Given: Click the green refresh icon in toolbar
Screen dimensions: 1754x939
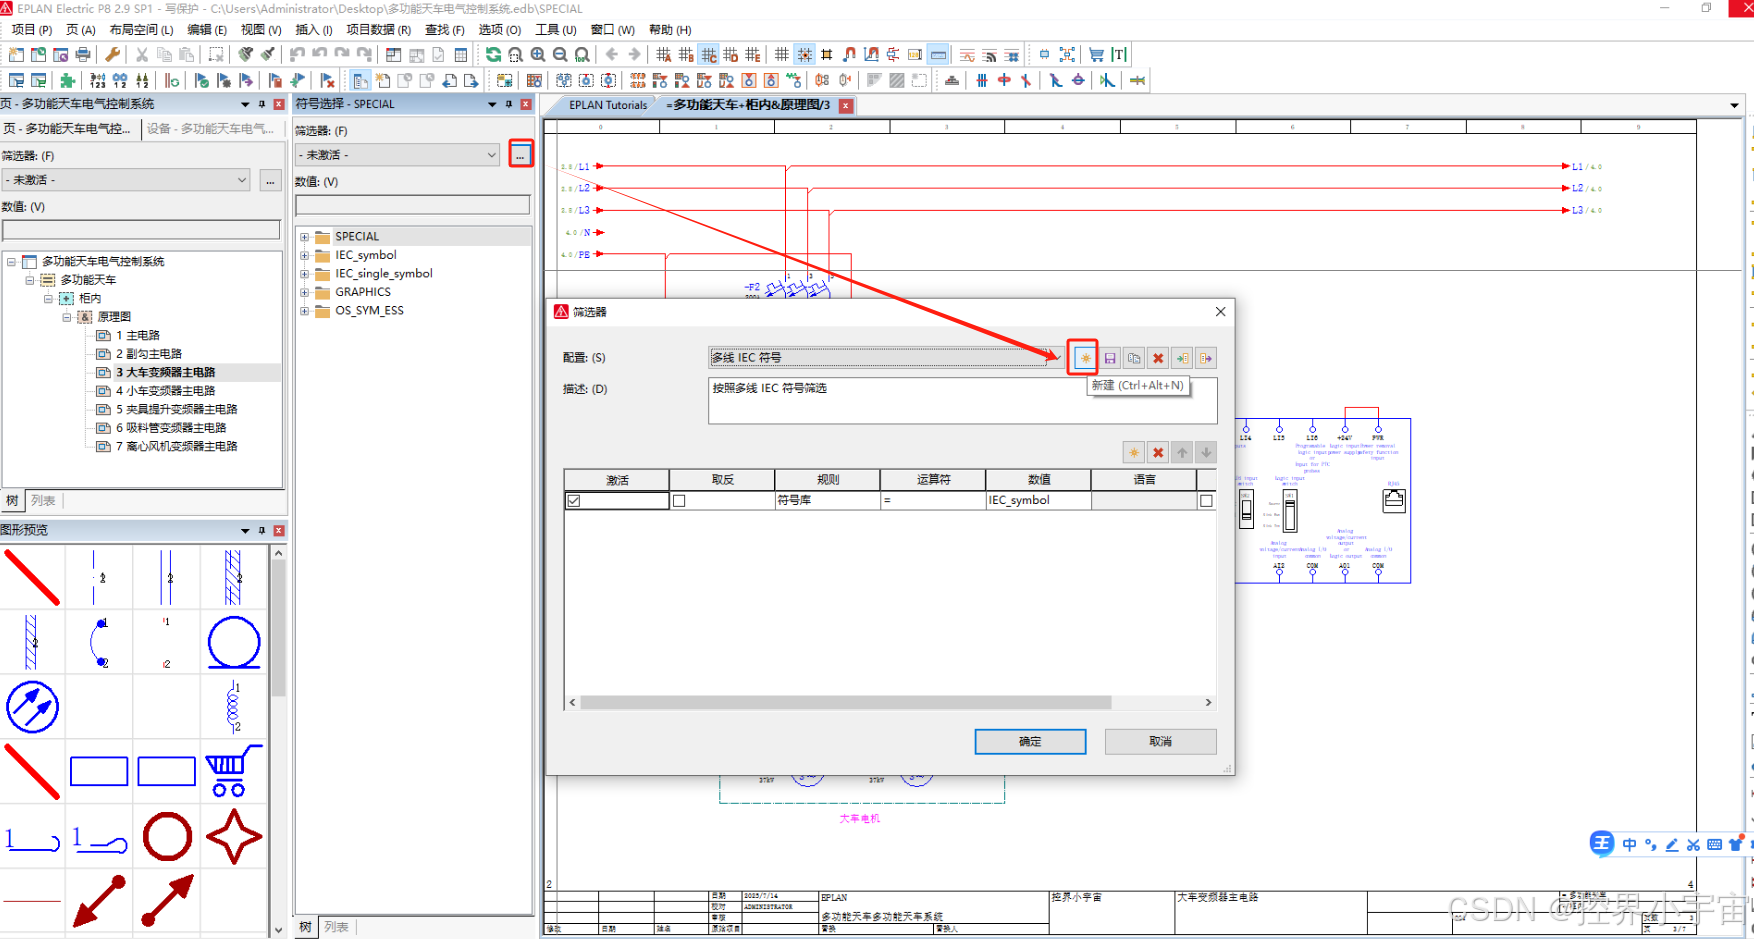Looking at the screenshot, I should (493, 55).
